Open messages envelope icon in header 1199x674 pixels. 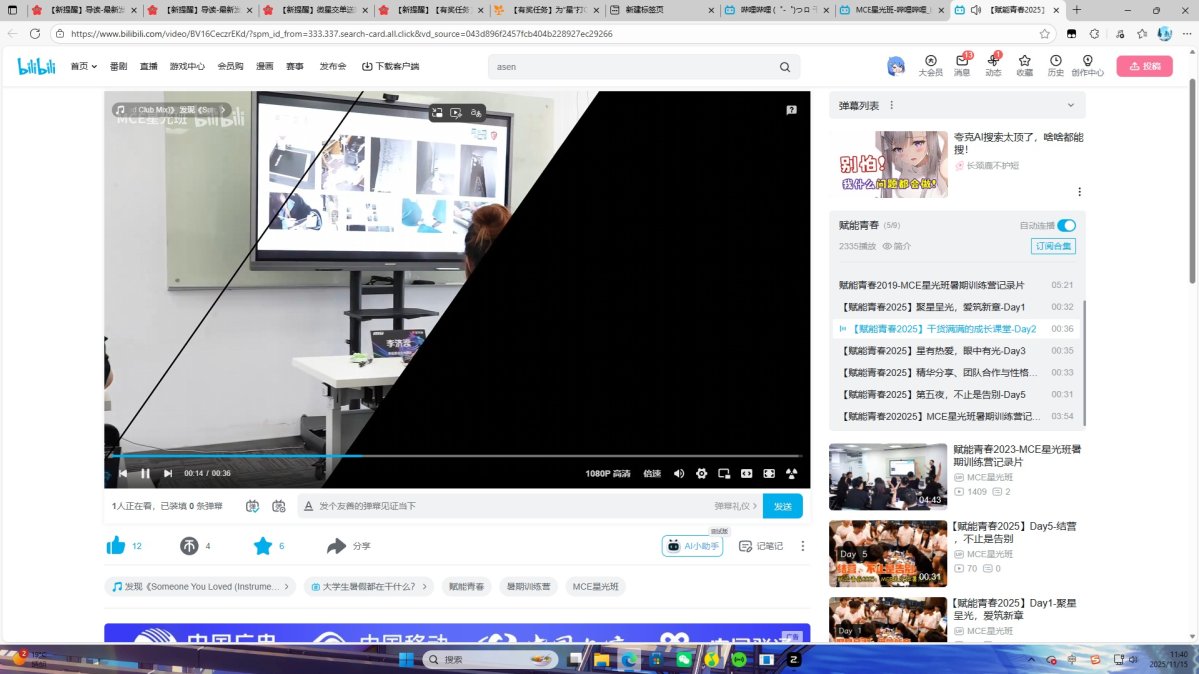point(961,62)
